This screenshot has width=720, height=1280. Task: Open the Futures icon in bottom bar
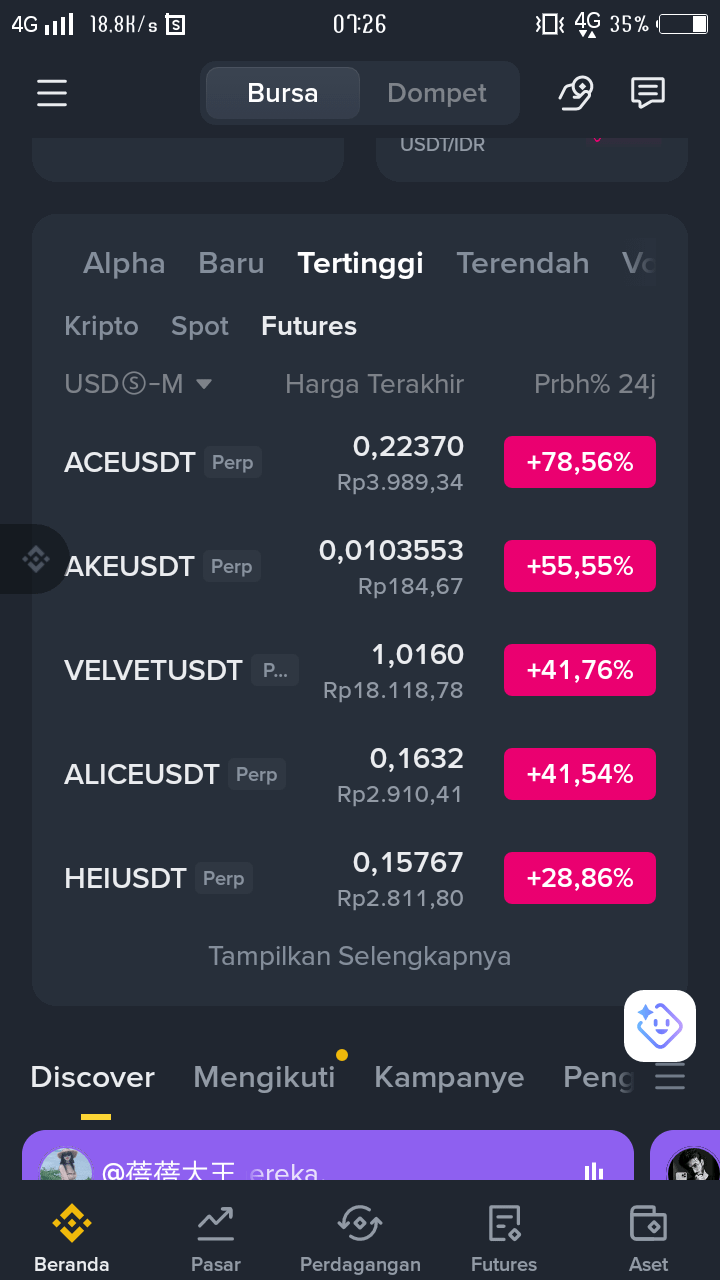[x=504, y=1222]
